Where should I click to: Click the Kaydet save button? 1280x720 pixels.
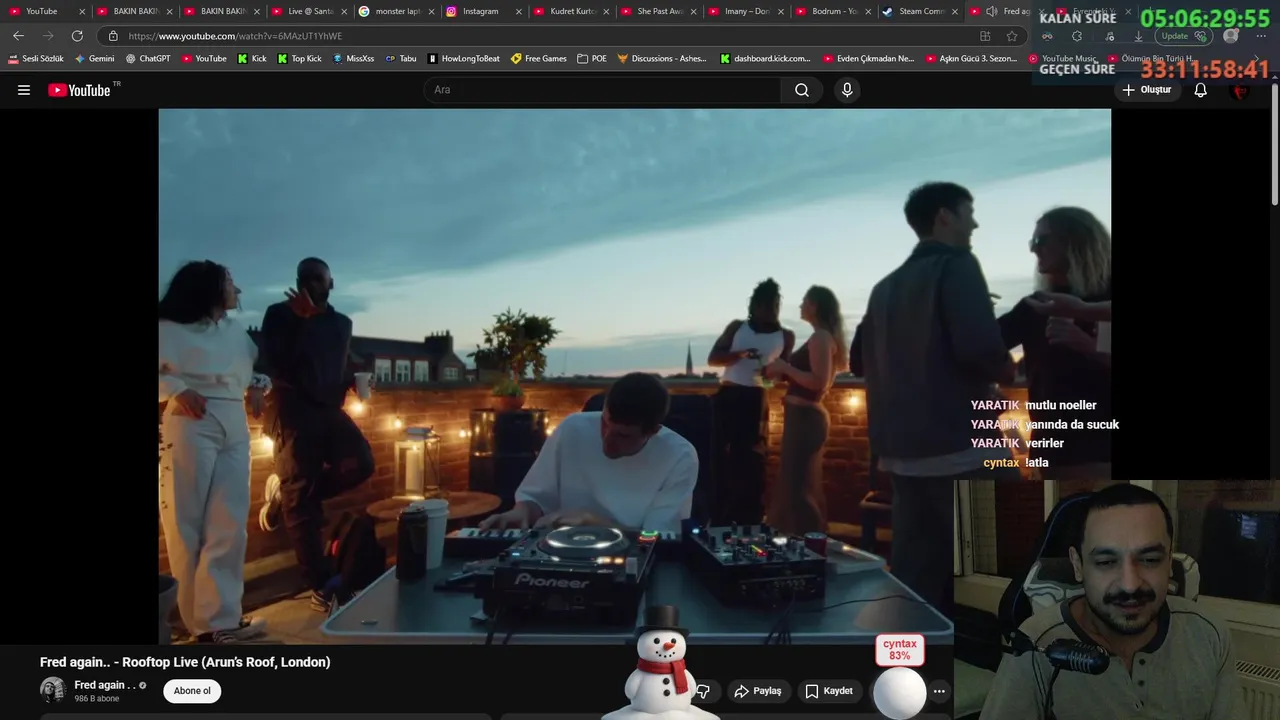point(829,691)
